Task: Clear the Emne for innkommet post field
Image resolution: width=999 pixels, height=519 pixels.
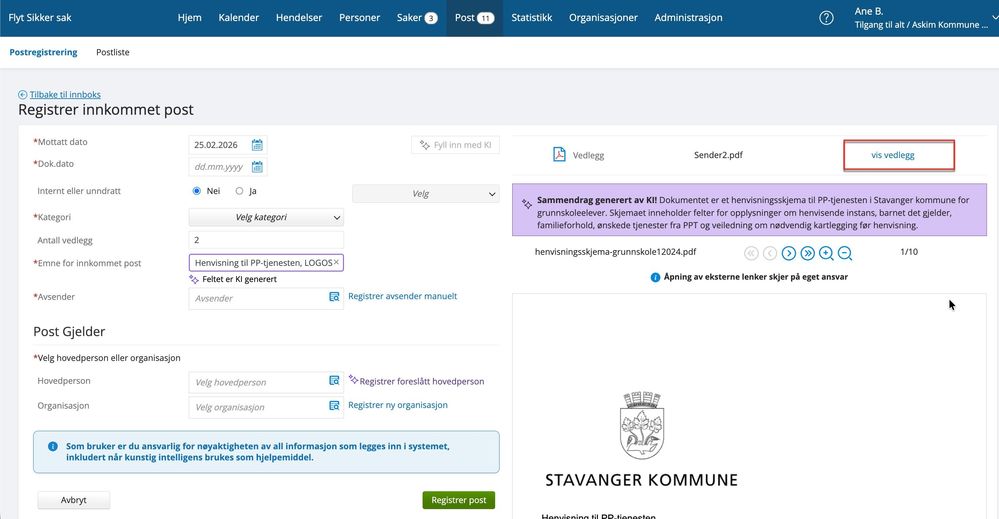Action: [x=336, y=262]
